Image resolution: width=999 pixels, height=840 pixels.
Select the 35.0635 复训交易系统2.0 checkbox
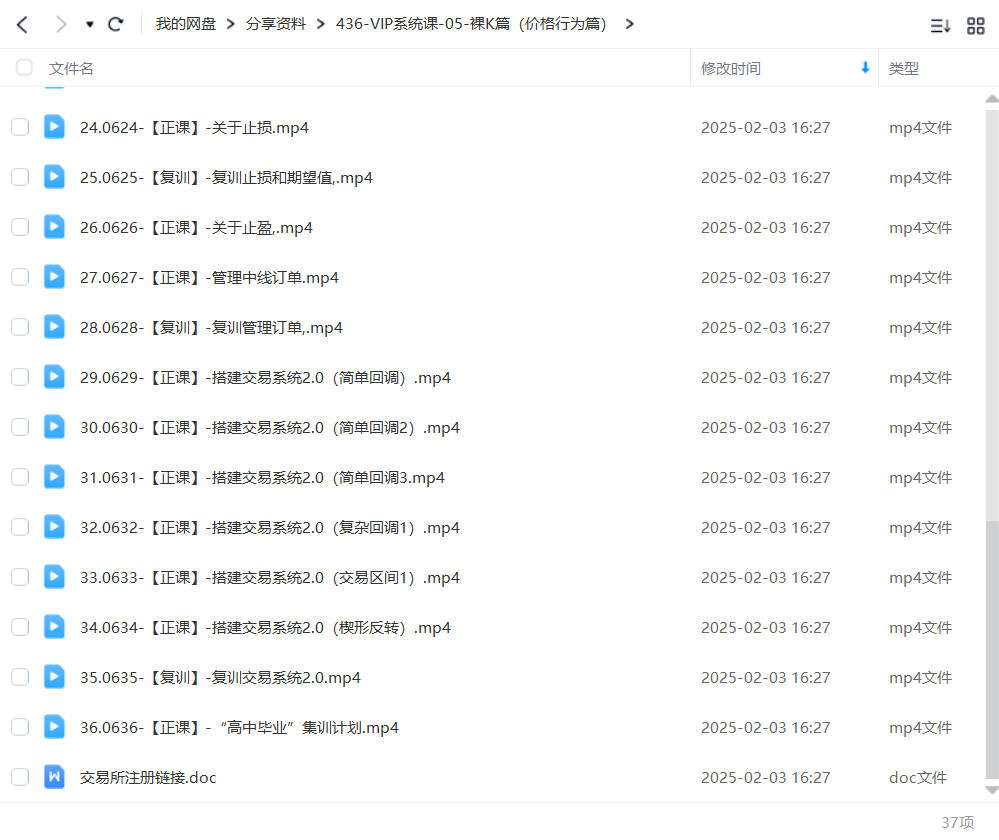20,676
